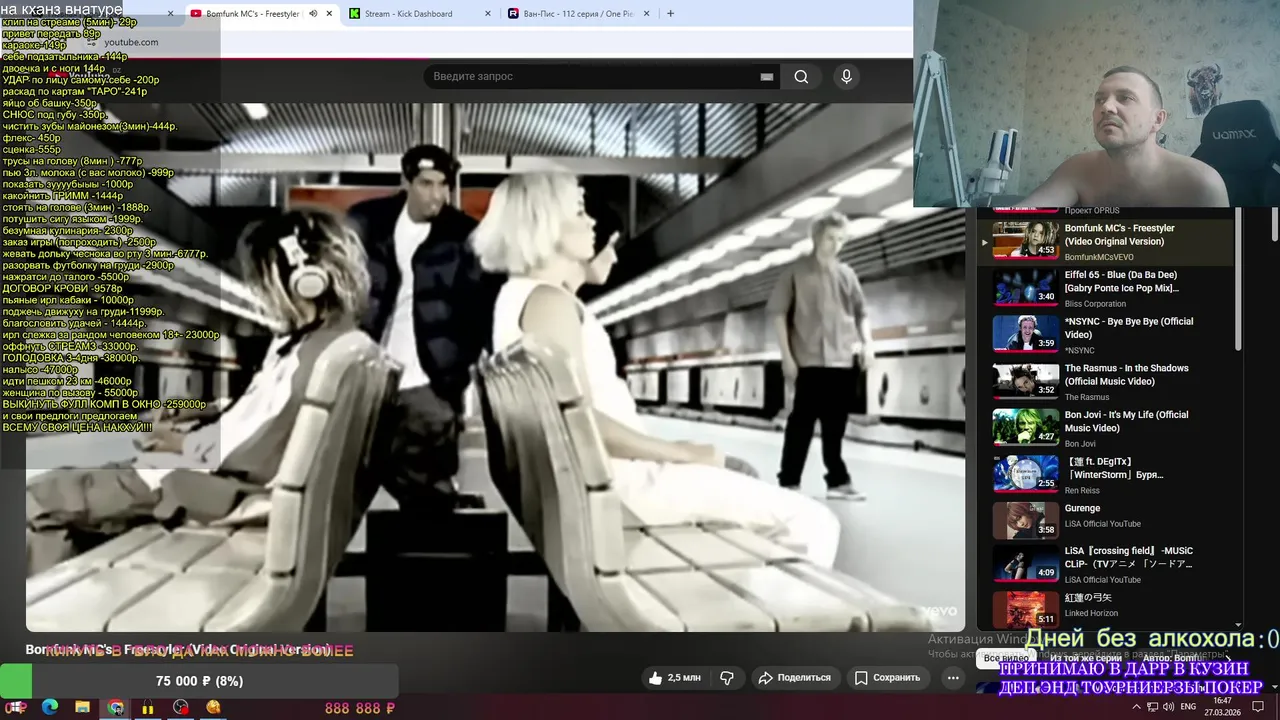Image resolution: width=1280 pixels, height=720 pixels.
Task: Click the 'Сохранить' save button
Action: coord(887,677)
